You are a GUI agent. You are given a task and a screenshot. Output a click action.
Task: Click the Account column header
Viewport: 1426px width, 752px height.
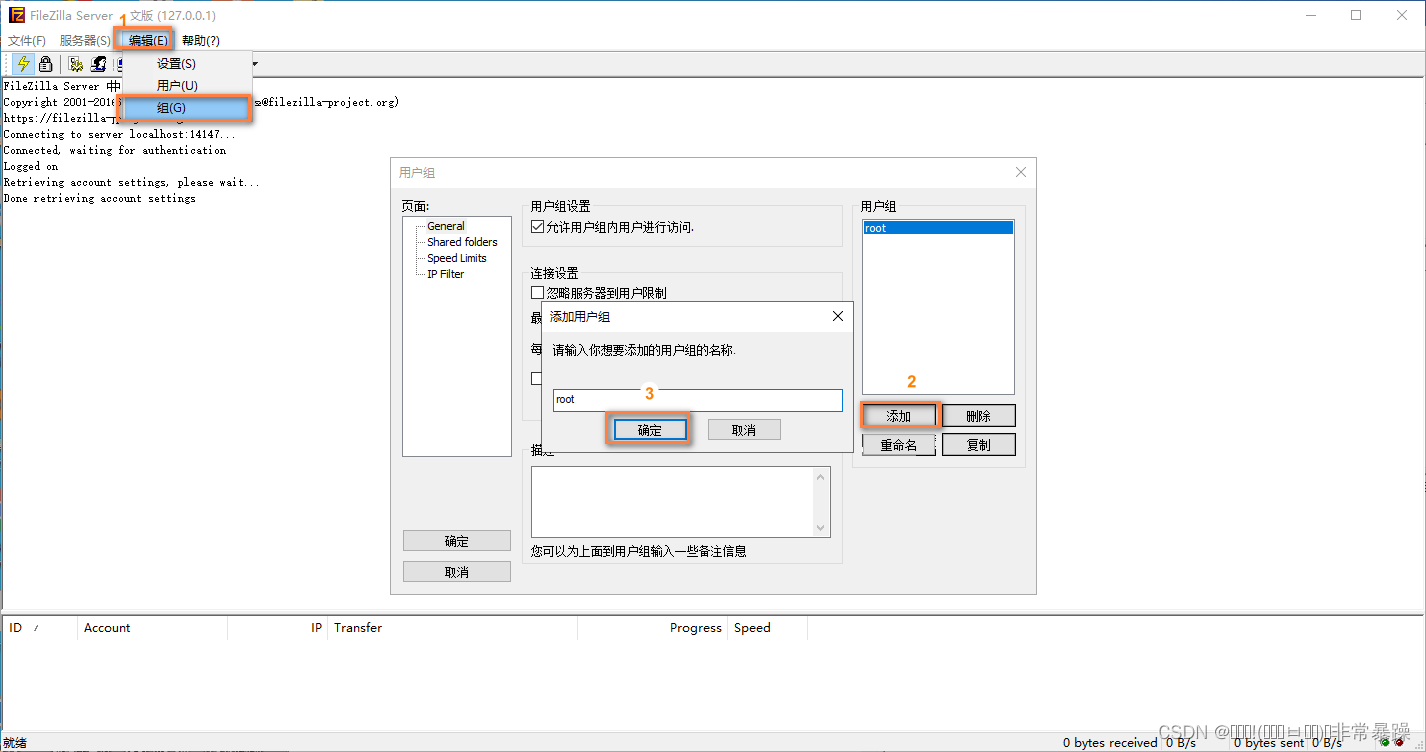152,628
